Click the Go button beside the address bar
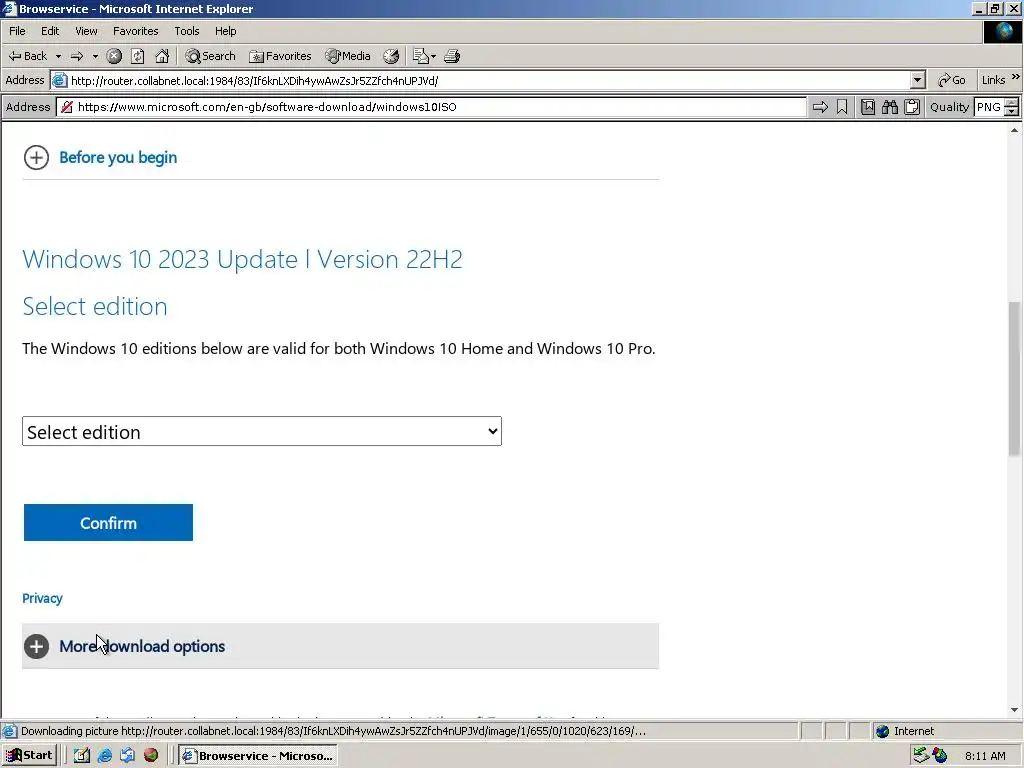This screenshot has width=1024, height=768. 952,80
